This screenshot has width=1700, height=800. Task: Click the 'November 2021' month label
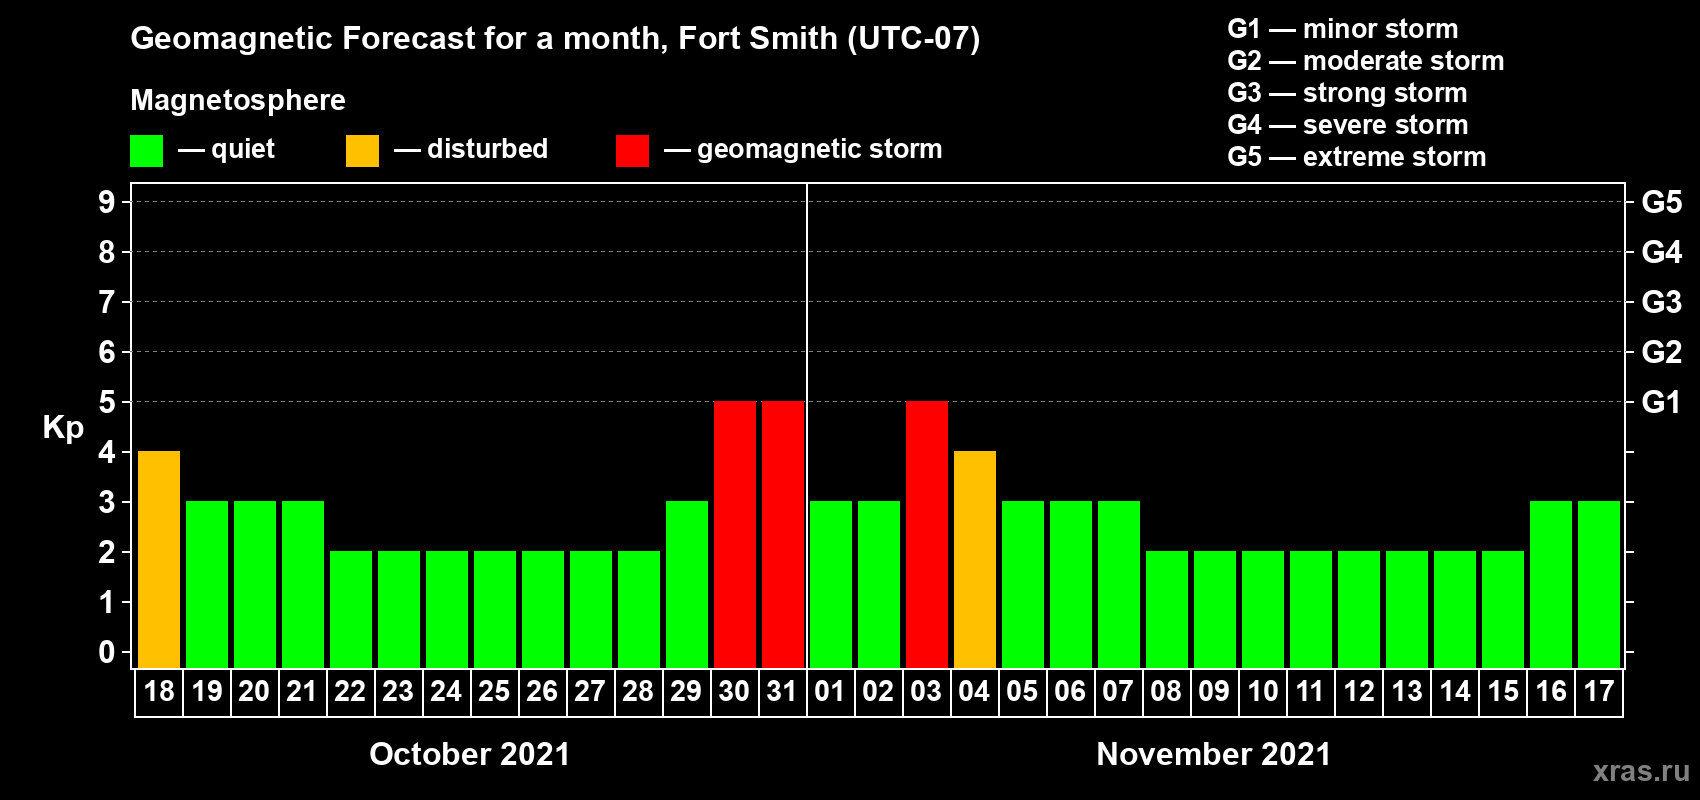tap(1214, 754)
